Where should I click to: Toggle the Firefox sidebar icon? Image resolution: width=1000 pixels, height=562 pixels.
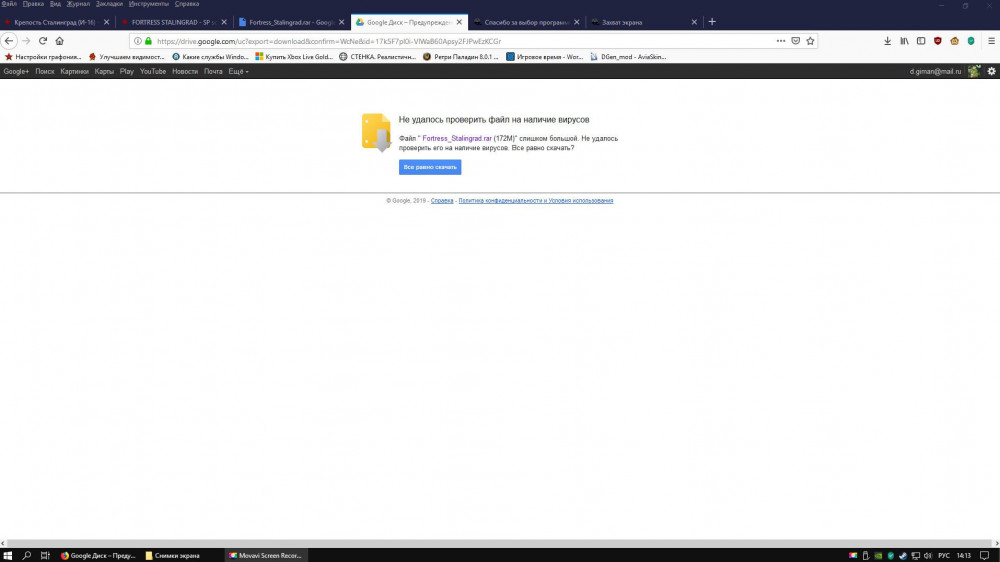point(921,41)
